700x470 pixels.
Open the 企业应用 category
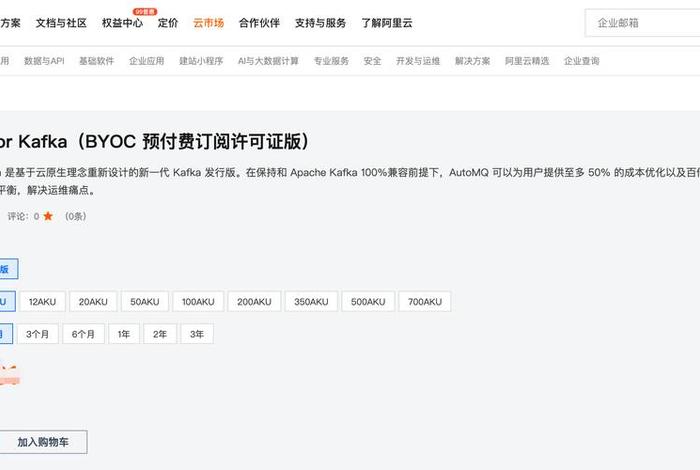point(146,61)
